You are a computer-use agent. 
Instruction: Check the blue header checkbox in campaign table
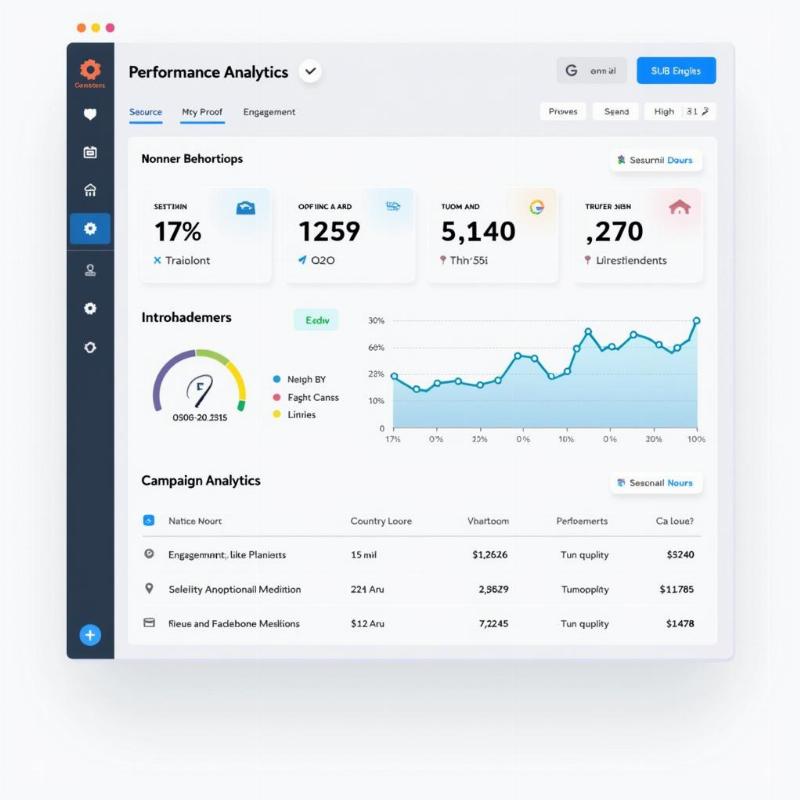pos(149,521)
